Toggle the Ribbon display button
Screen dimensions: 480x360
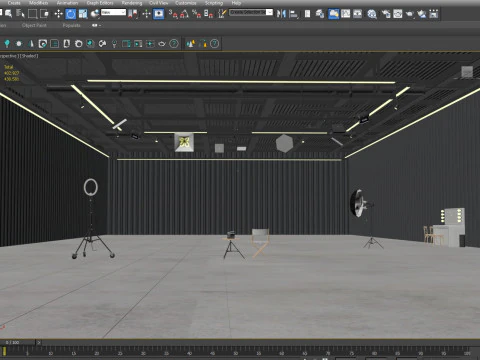(x=333, y=14)
